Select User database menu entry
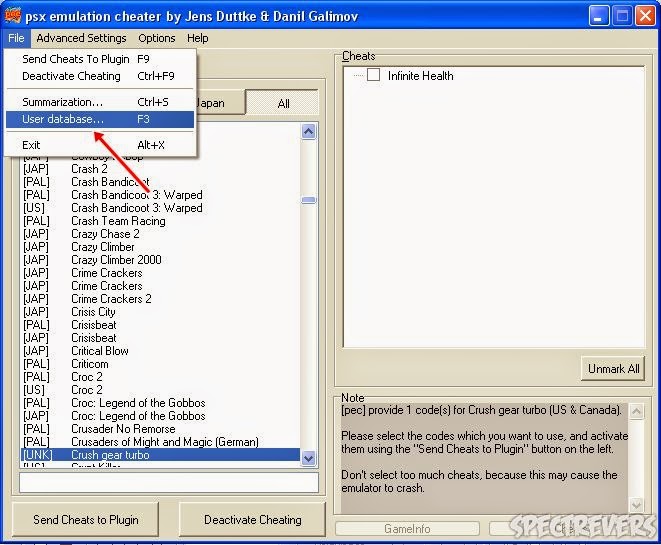The image size is (661, 545). coord(99,119)
